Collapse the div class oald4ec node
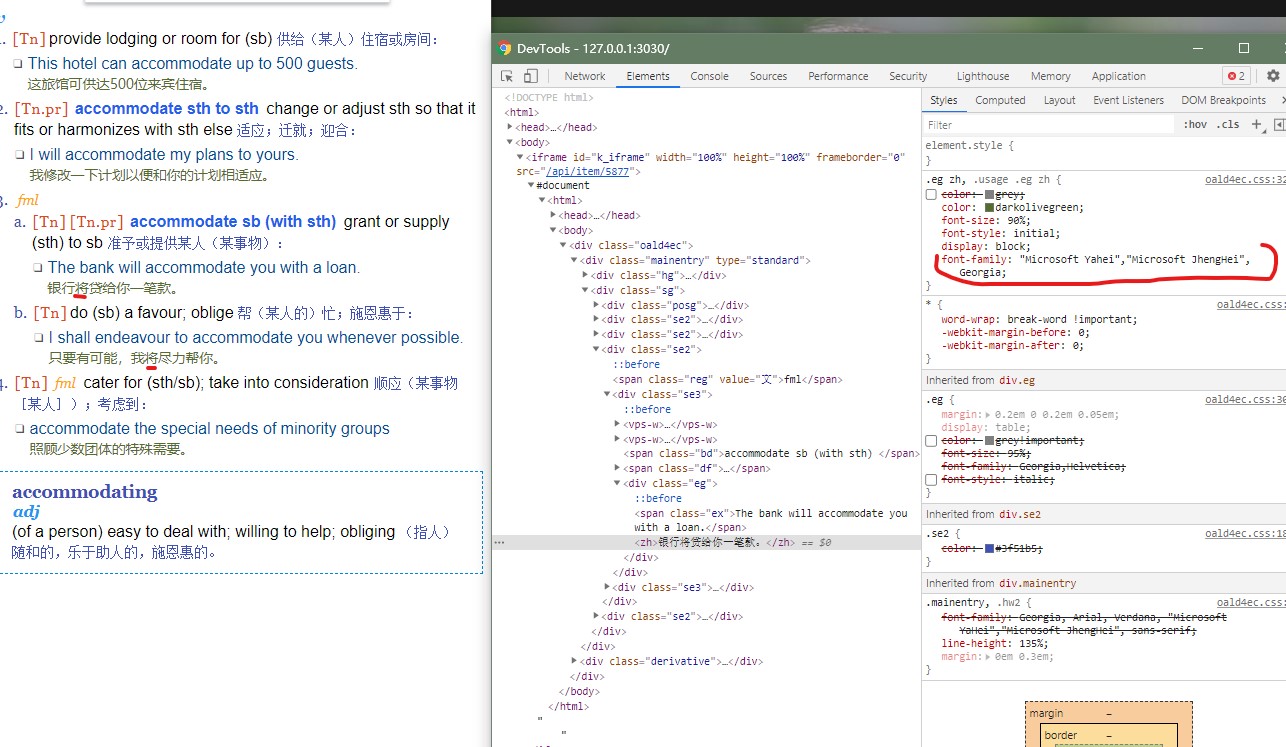Screen dimensions: 1286x747 563,245
